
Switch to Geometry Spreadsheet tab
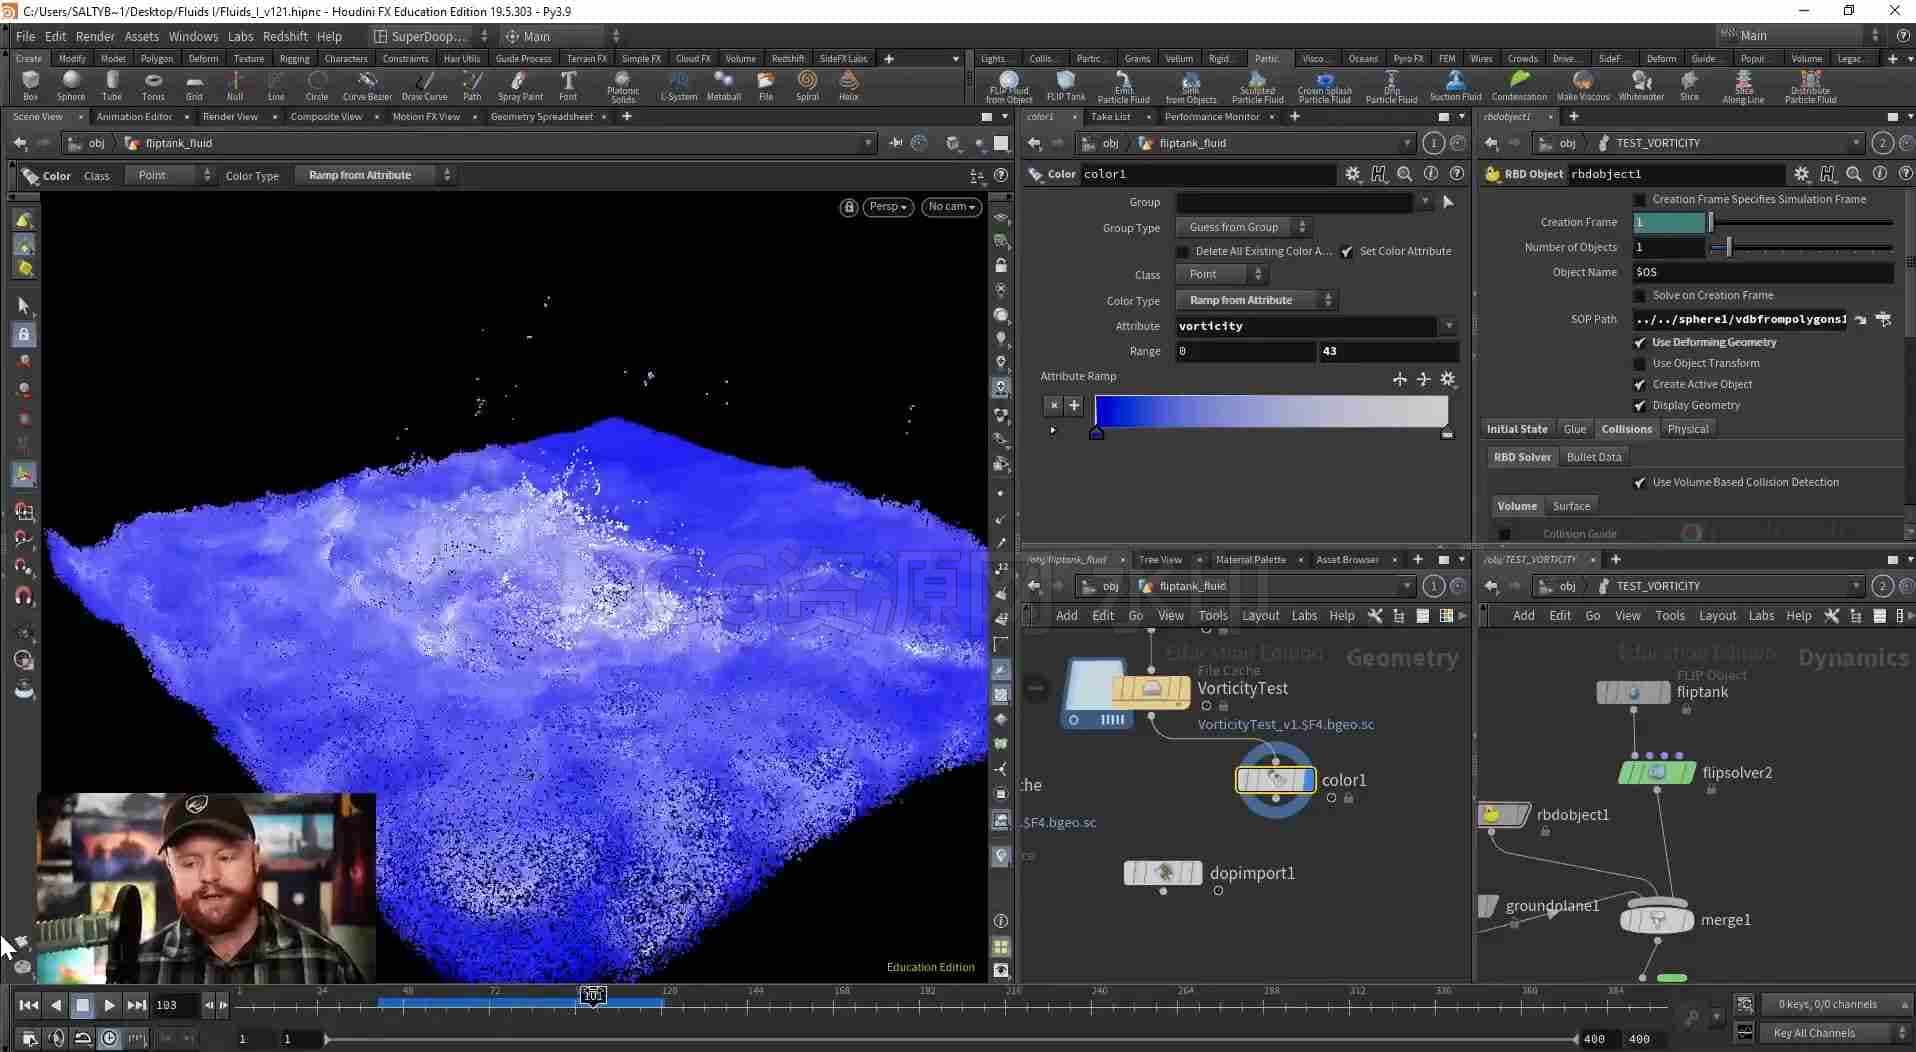(541, 117)
